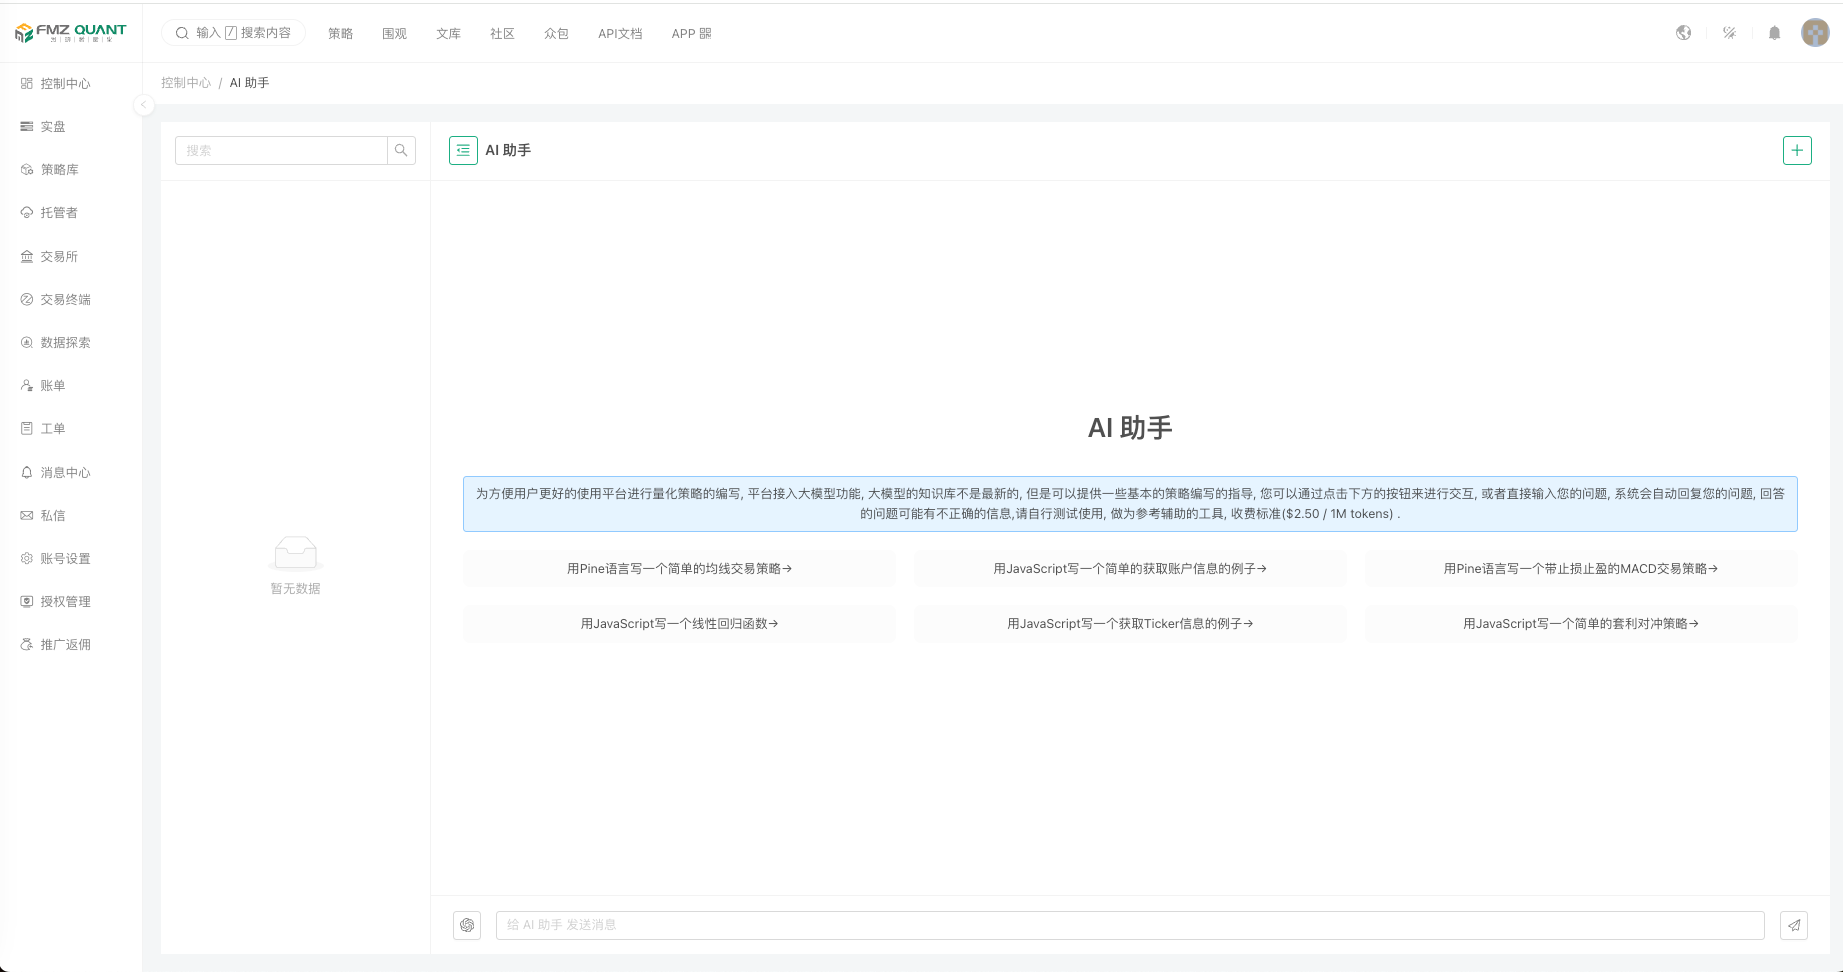Choose the JavaScript 线性回归函数 prompt suggestion
Image resolution: width=1843 pixels, height=972 pixels.
tap(678, 623)
